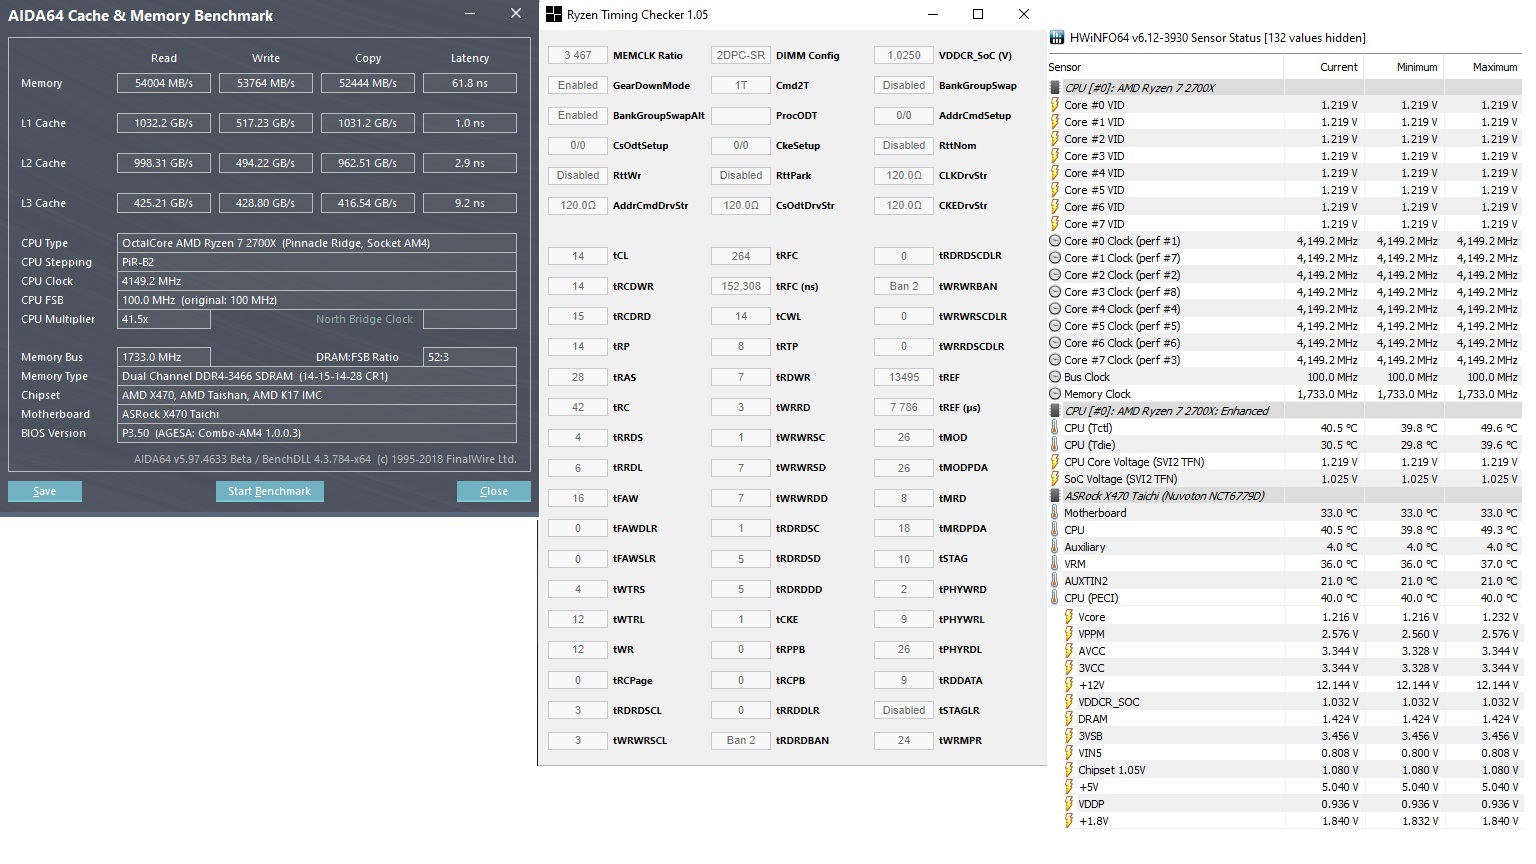Click the Close button at the bottom of AIDA64
Screen dimensions: 1536x864
(494, 491)
